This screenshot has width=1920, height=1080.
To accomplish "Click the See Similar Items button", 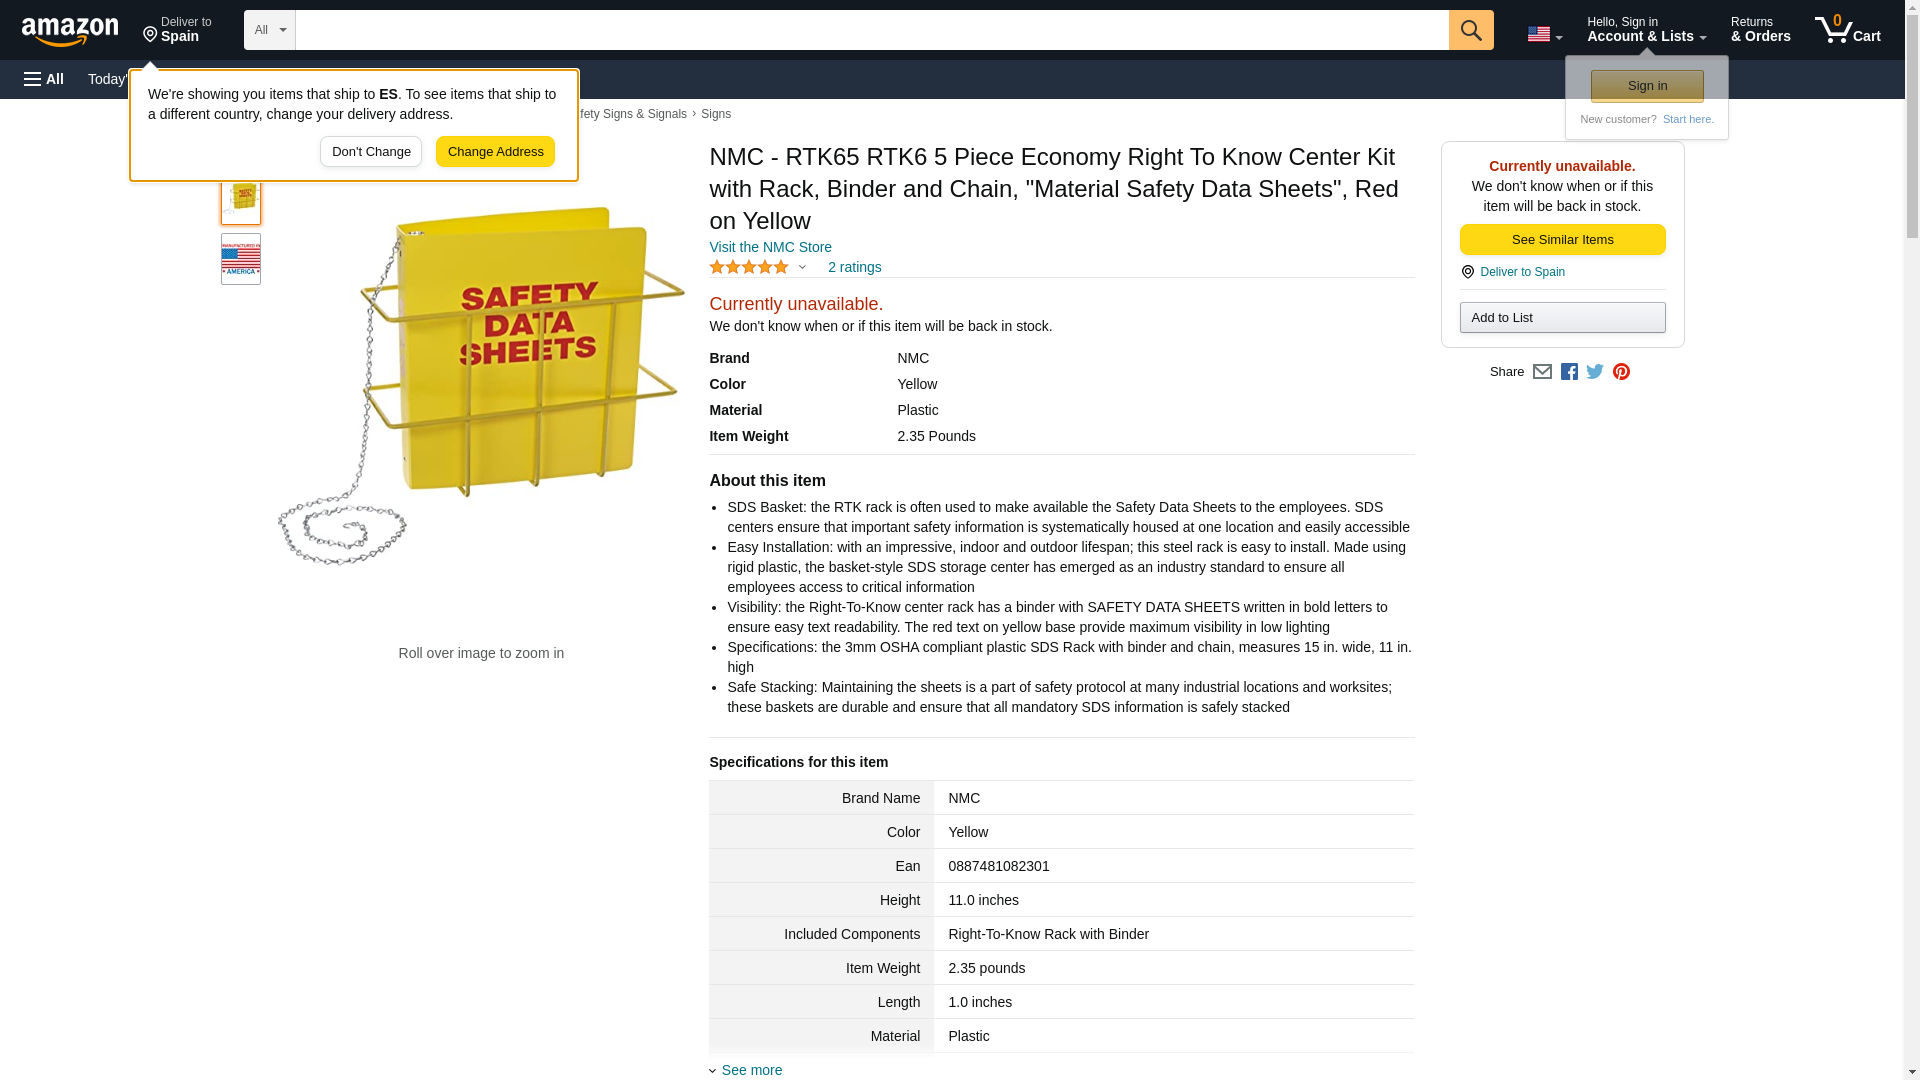I will click(x=1562, y=240).
